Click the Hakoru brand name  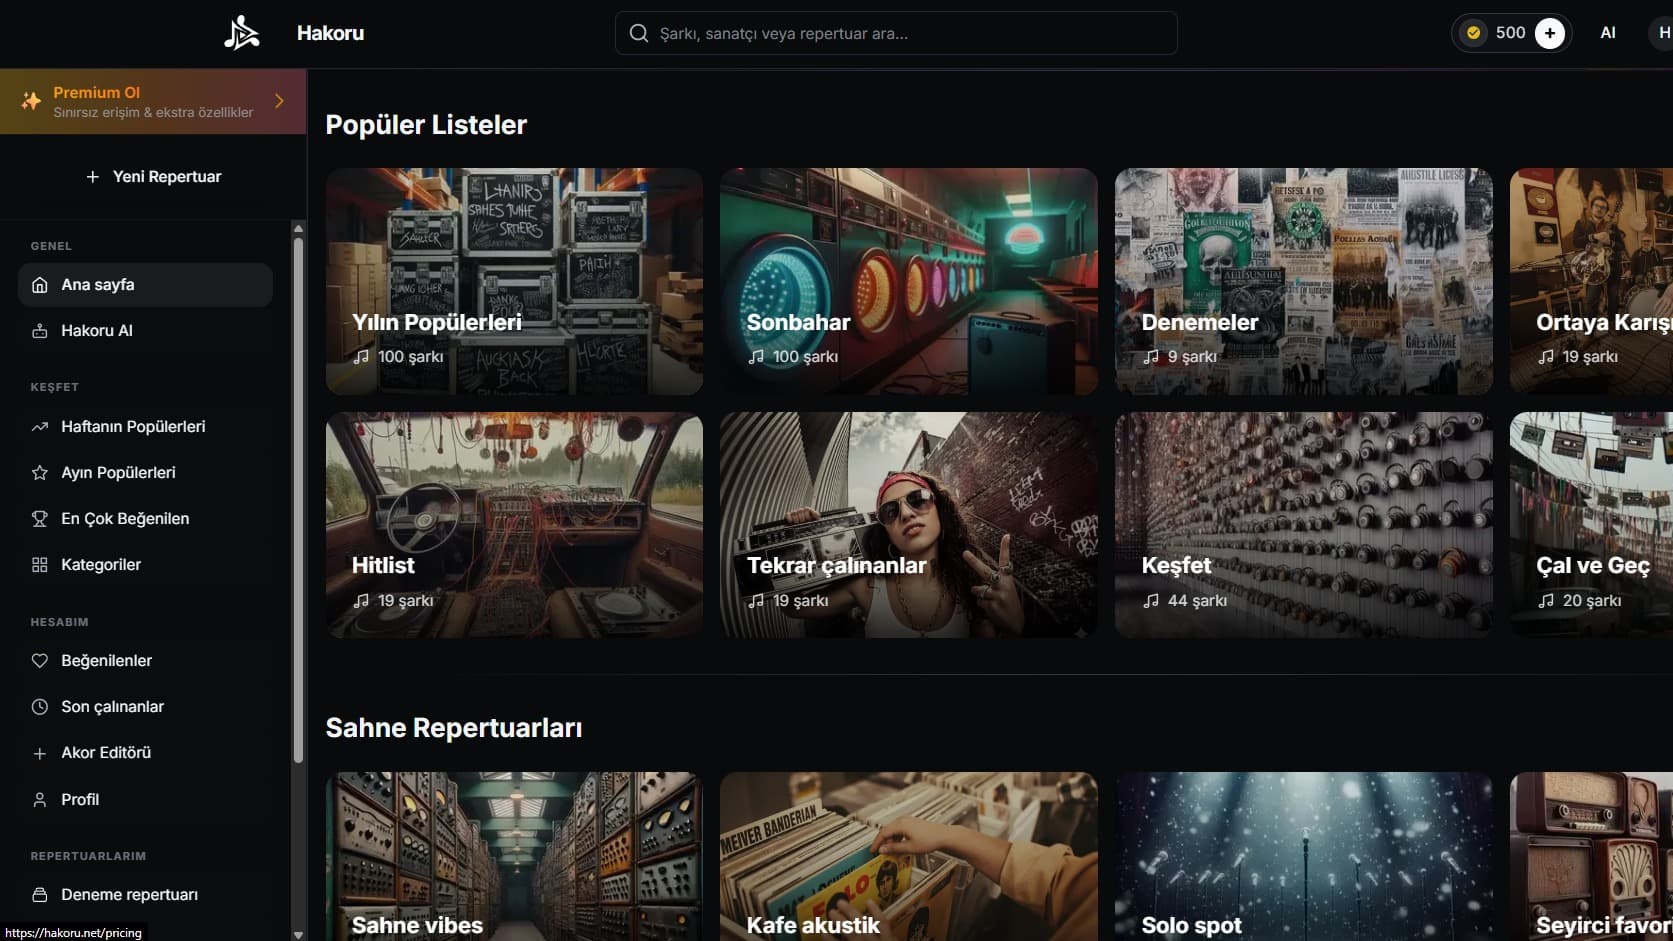click(x=330, y=33)
